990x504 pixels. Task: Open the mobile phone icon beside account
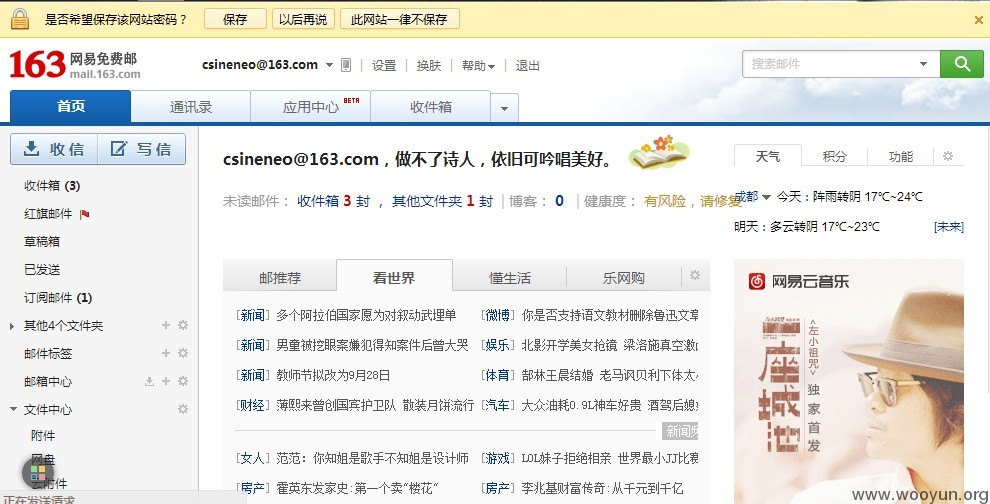(346, 65)
